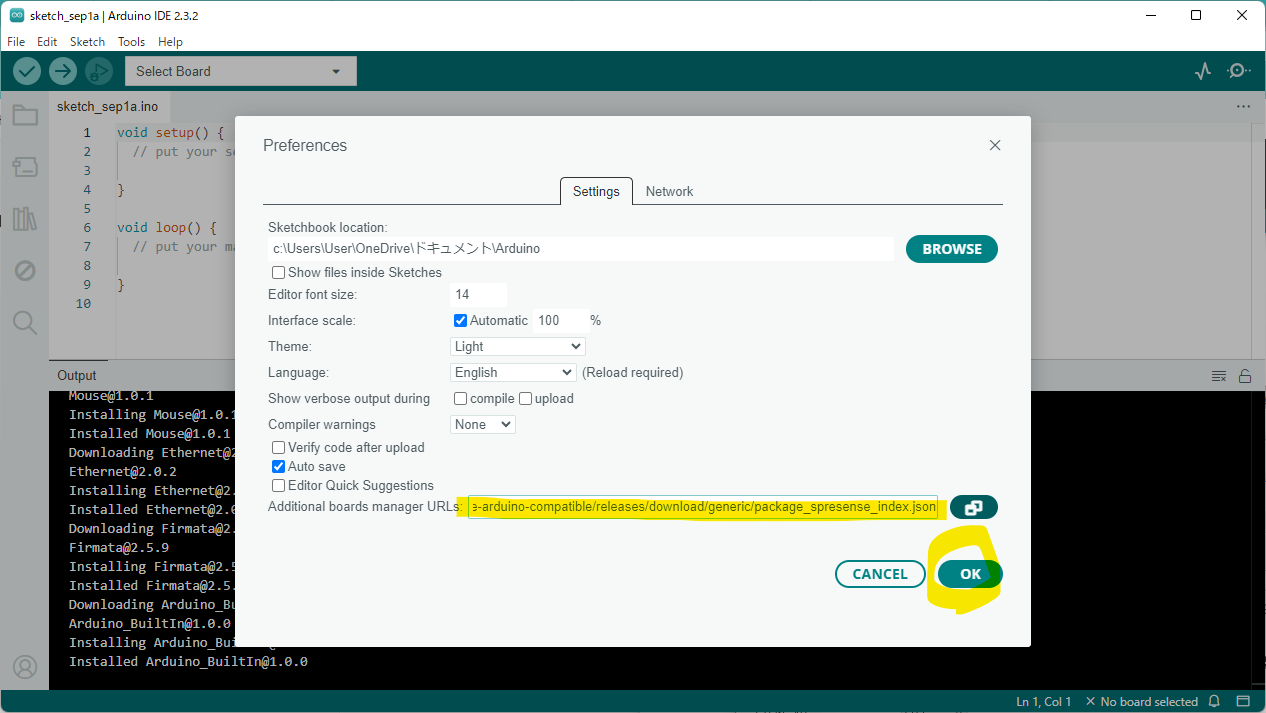The image size is (1266, 713).
Task: Click the additional URLs edit window icon
Action: click(973, 508)
